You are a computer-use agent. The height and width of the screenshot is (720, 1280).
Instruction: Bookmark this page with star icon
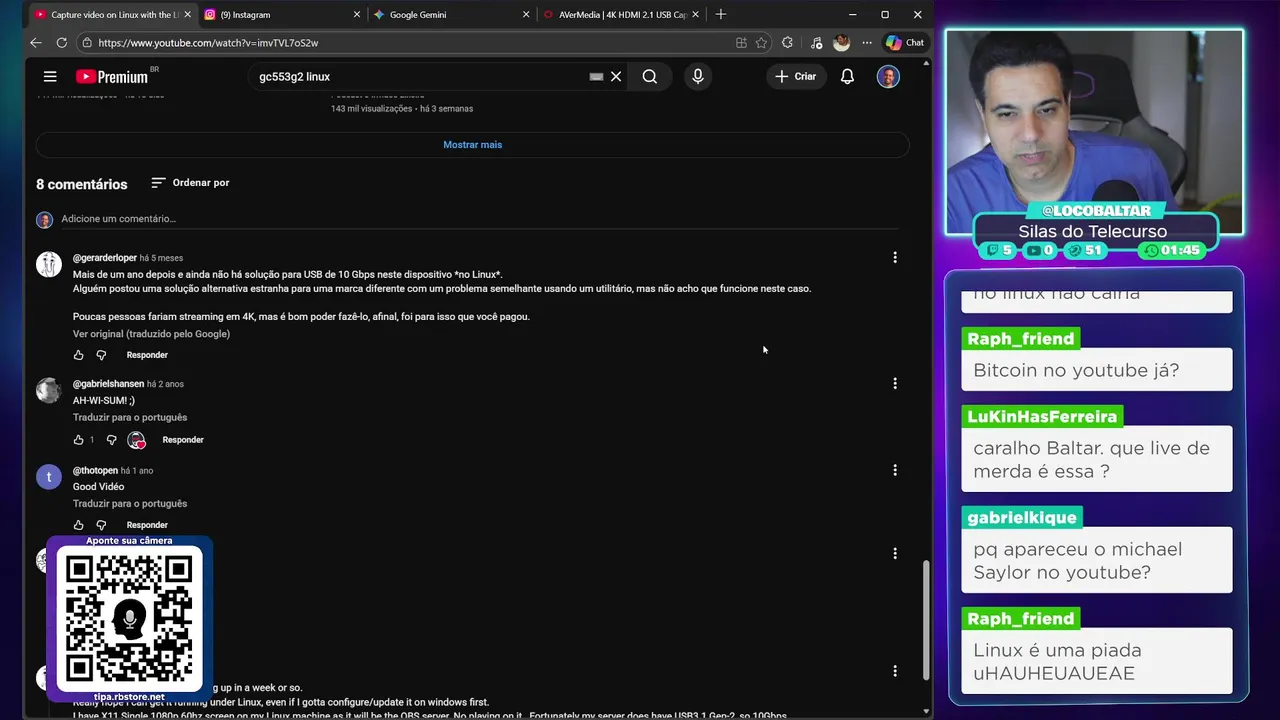coord(761,43)
